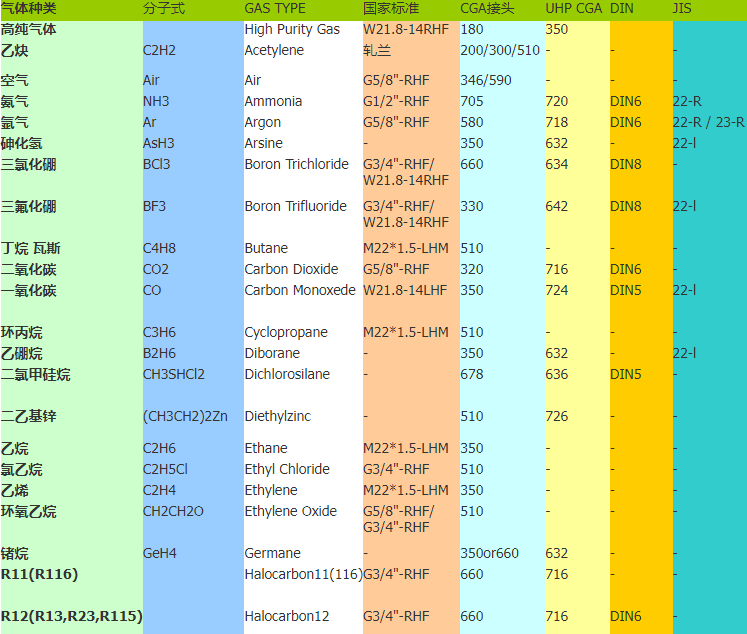Viewport: 747px width, 634px height.
Task: Click the 'C3H6' formula cell
Action: coord(159,332)
